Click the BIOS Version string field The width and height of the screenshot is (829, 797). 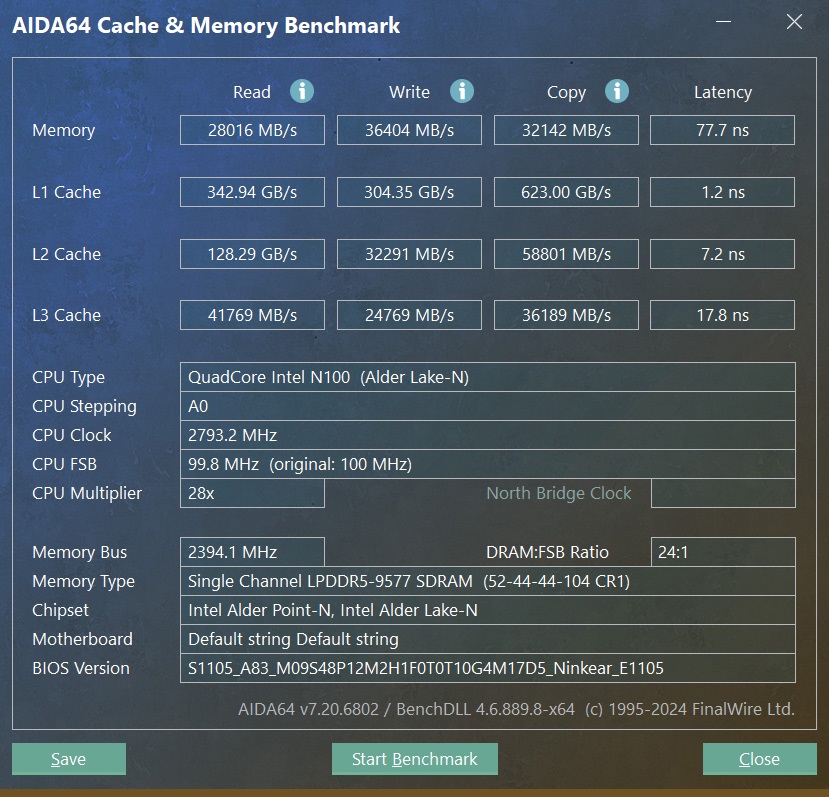[488, 668]
